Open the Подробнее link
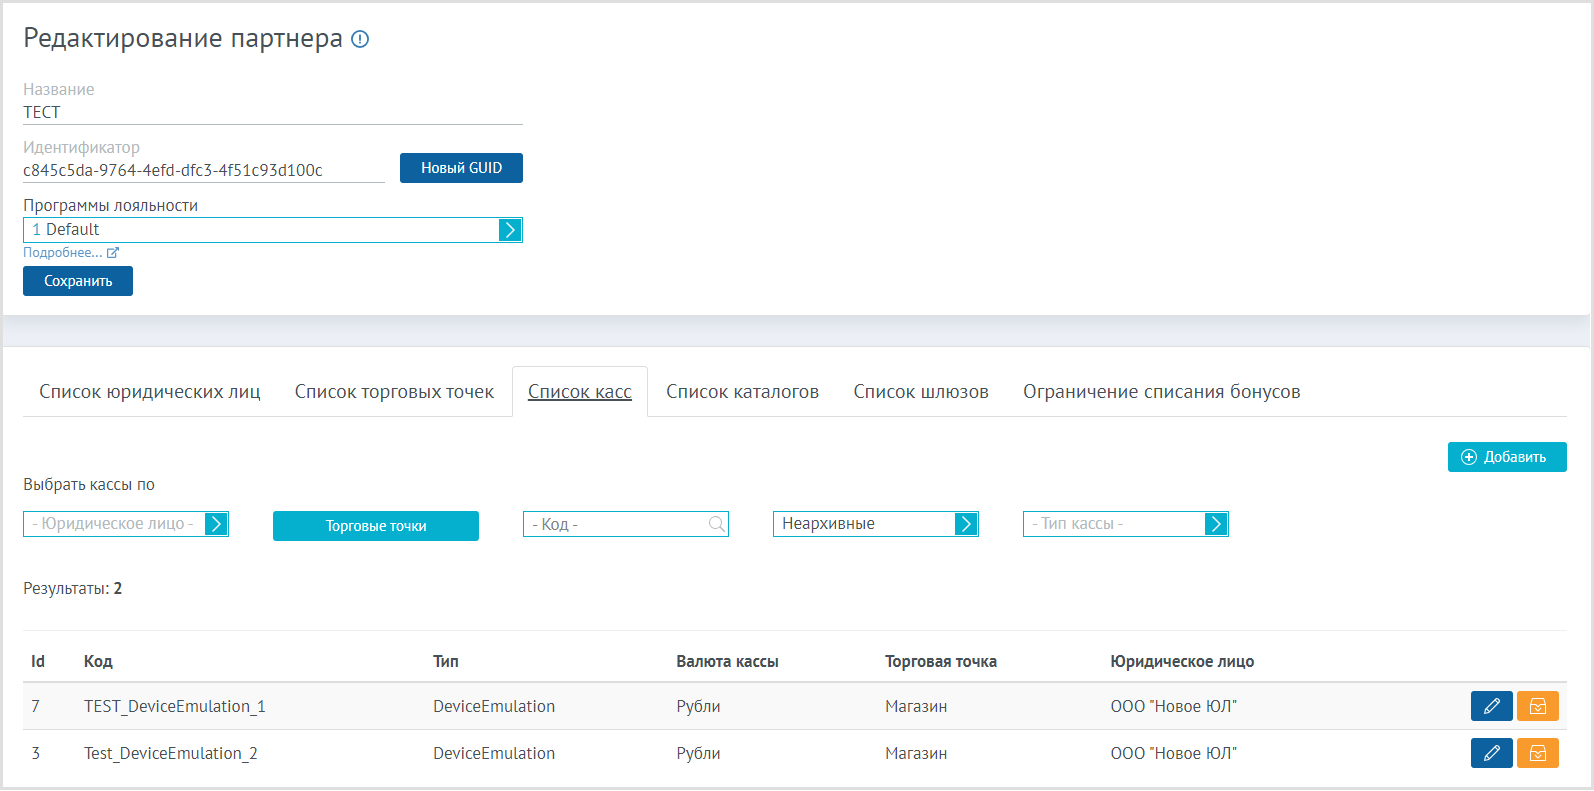This screenshot has width=1594, height=791. click(63, 253)
